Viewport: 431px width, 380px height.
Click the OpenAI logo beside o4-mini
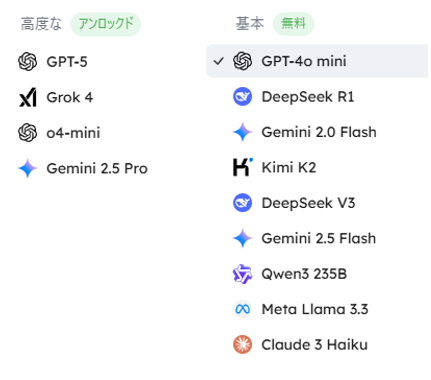(27, 133)
